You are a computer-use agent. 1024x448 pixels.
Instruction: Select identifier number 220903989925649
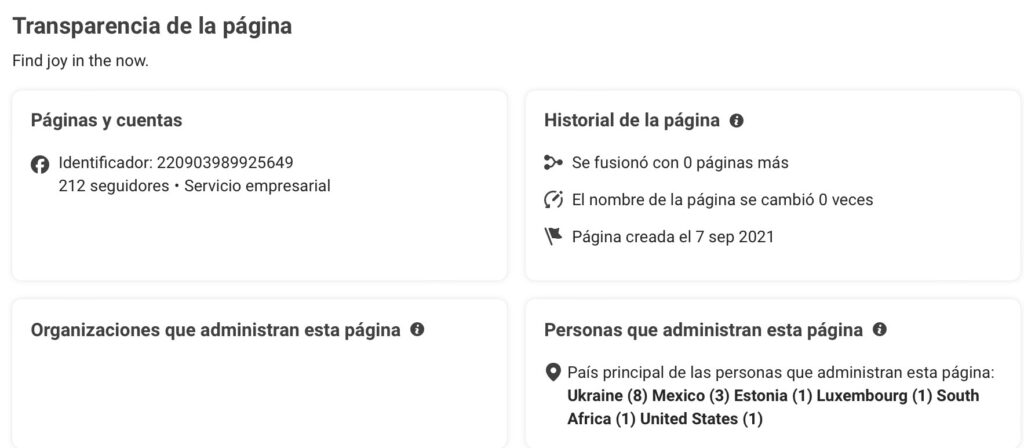click(225, 163)
